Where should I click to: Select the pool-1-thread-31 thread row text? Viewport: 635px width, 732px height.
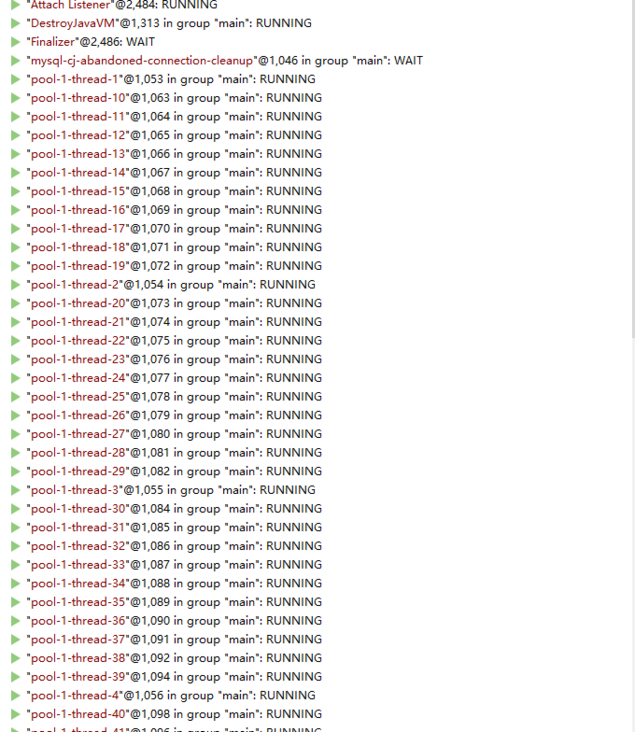click(x=175, y=527)
